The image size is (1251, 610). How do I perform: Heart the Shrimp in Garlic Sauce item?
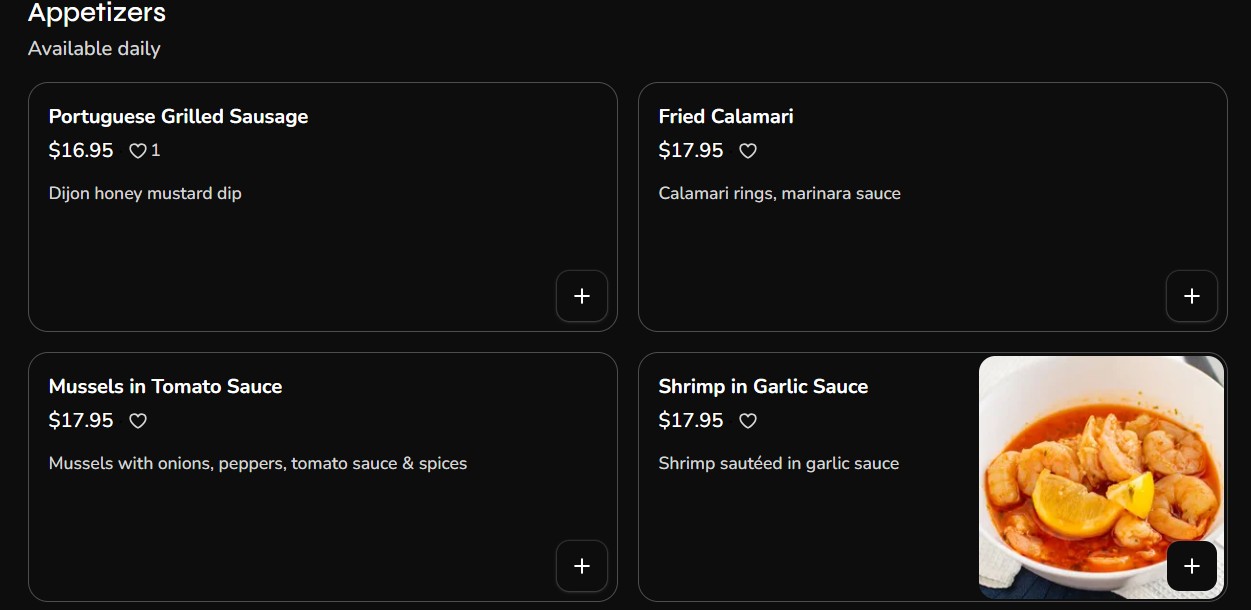click(x=748, y=421)
